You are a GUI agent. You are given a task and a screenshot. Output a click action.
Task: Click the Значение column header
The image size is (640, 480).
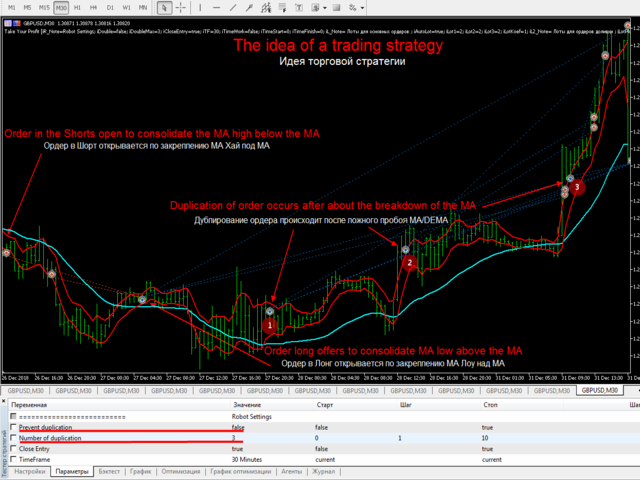(247, 405)
